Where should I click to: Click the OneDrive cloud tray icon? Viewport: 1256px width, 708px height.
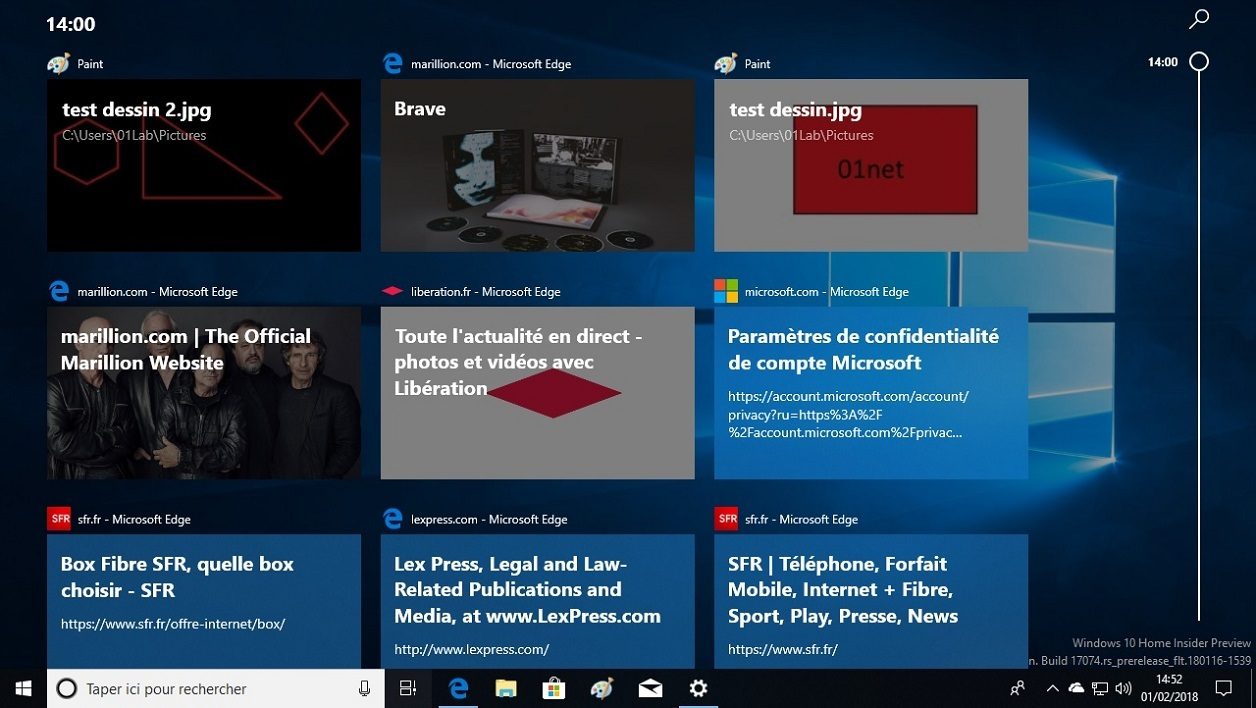(x=1076, y=688)
